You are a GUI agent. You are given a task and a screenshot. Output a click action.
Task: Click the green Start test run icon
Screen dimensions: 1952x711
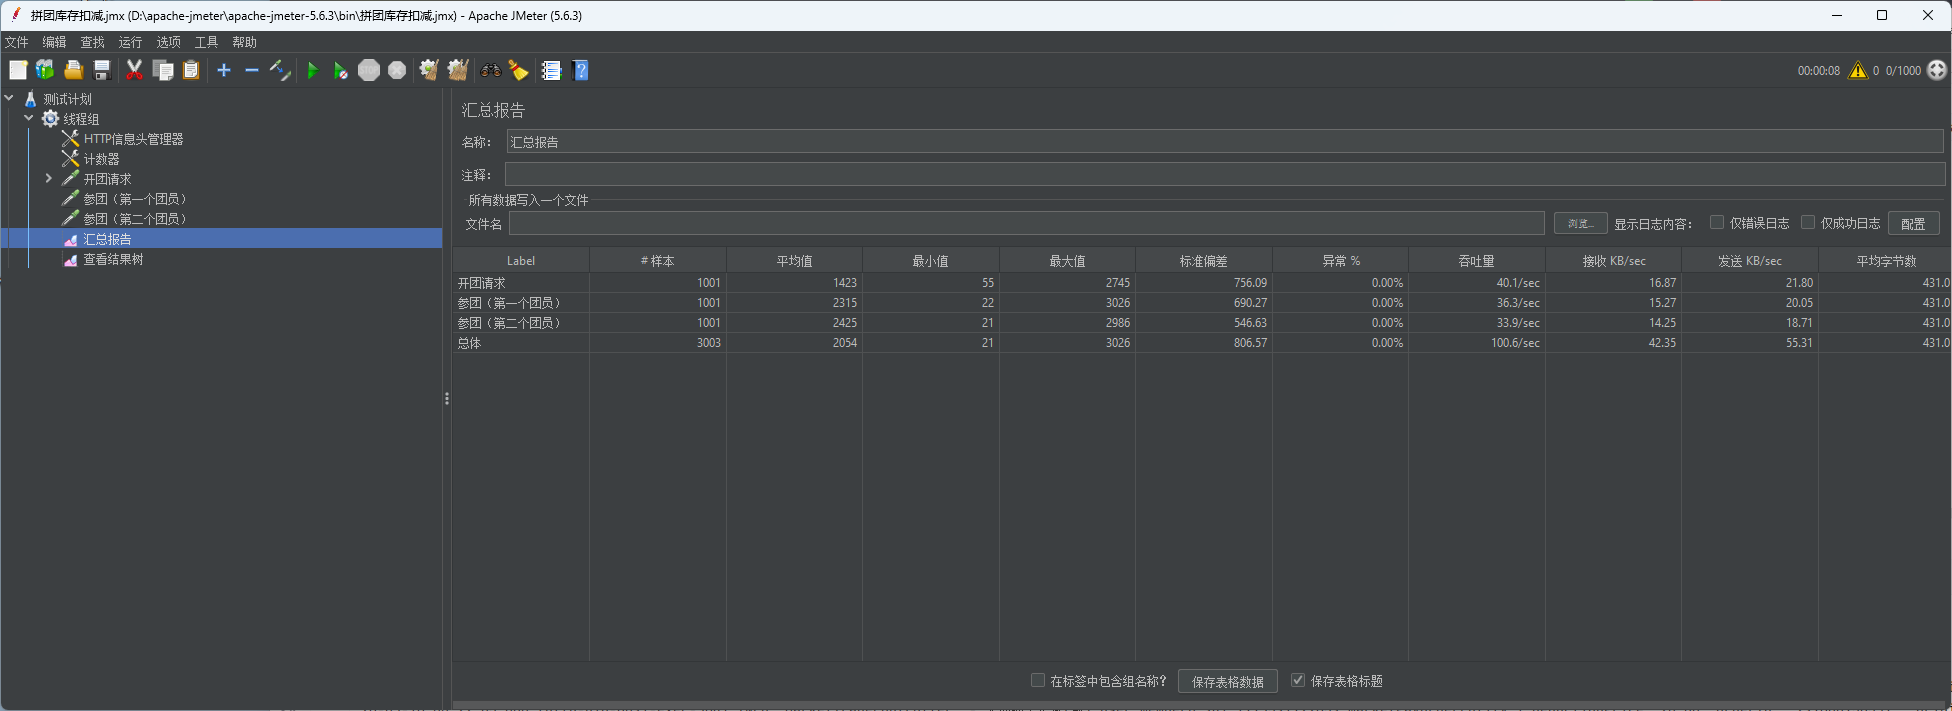point(312,70)
